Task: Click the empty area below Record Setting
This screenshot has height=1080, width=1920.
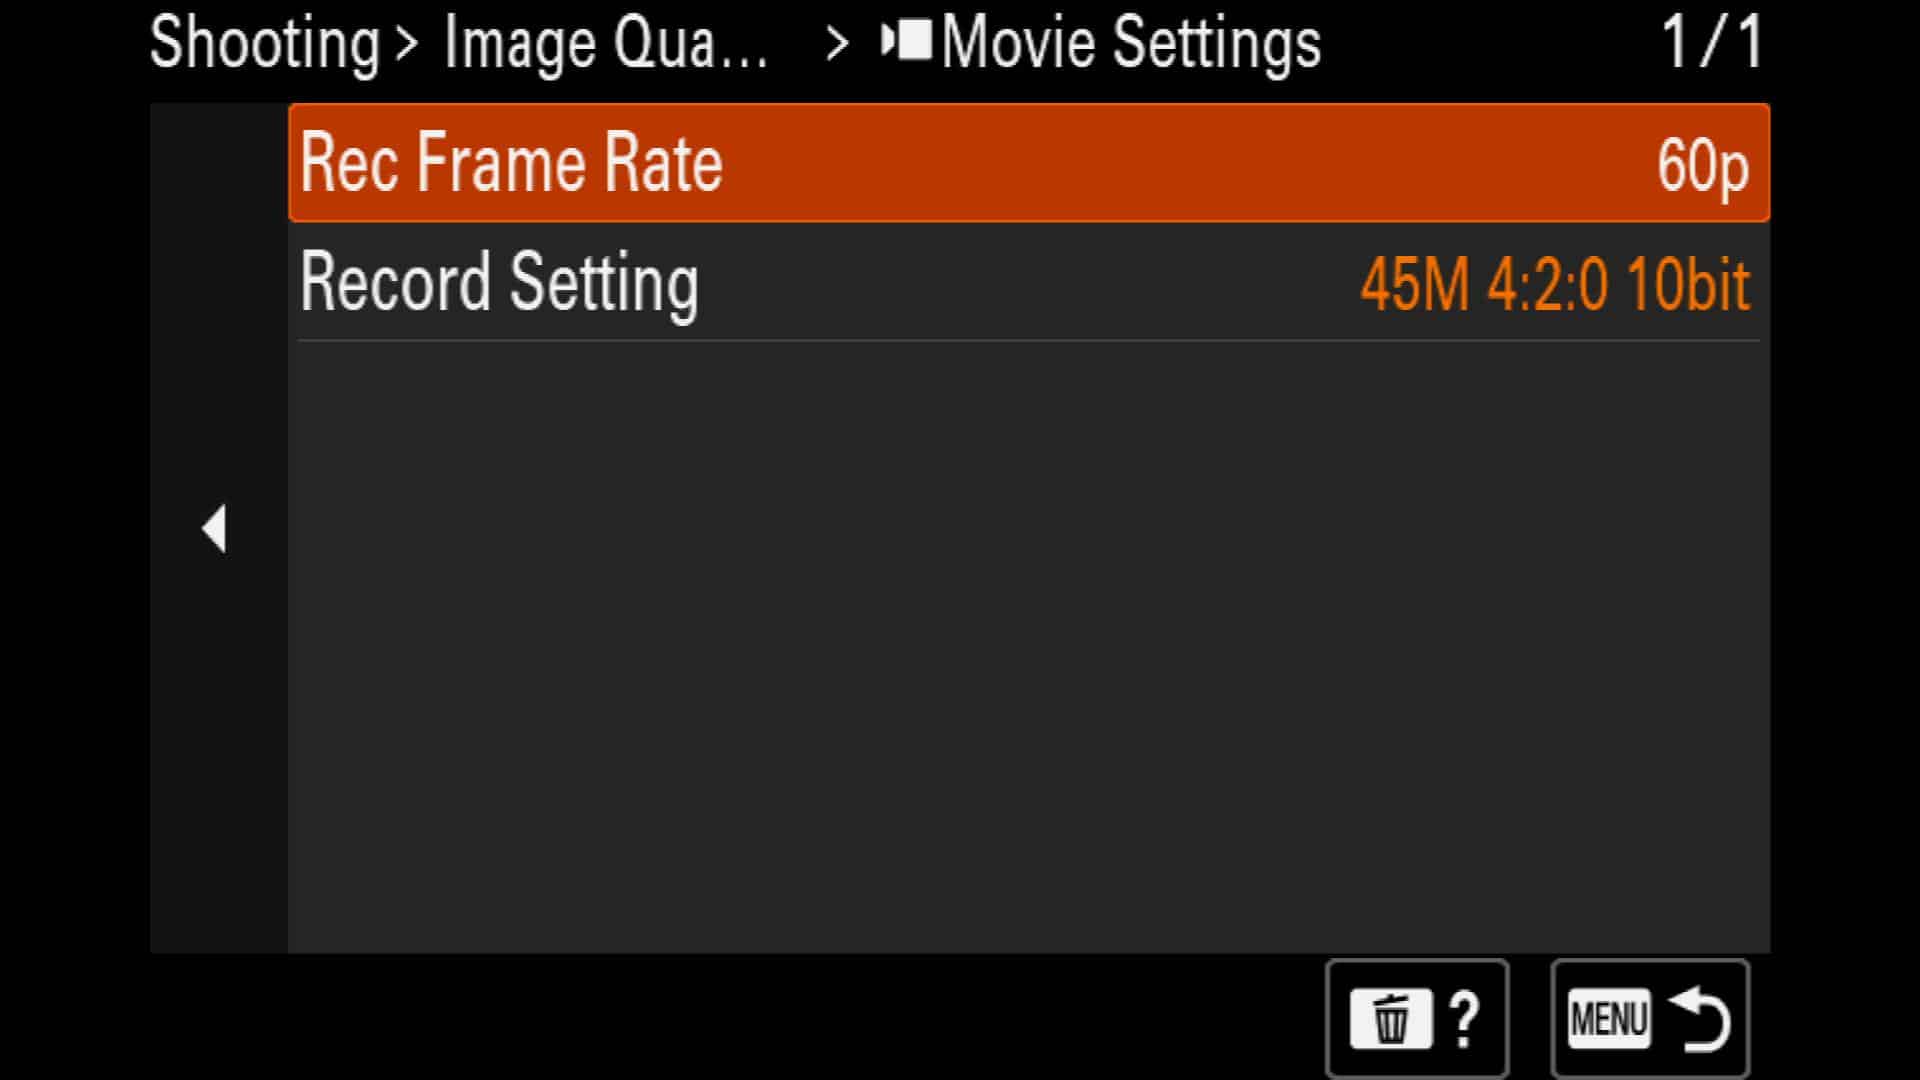Action: coord(1029,647)
